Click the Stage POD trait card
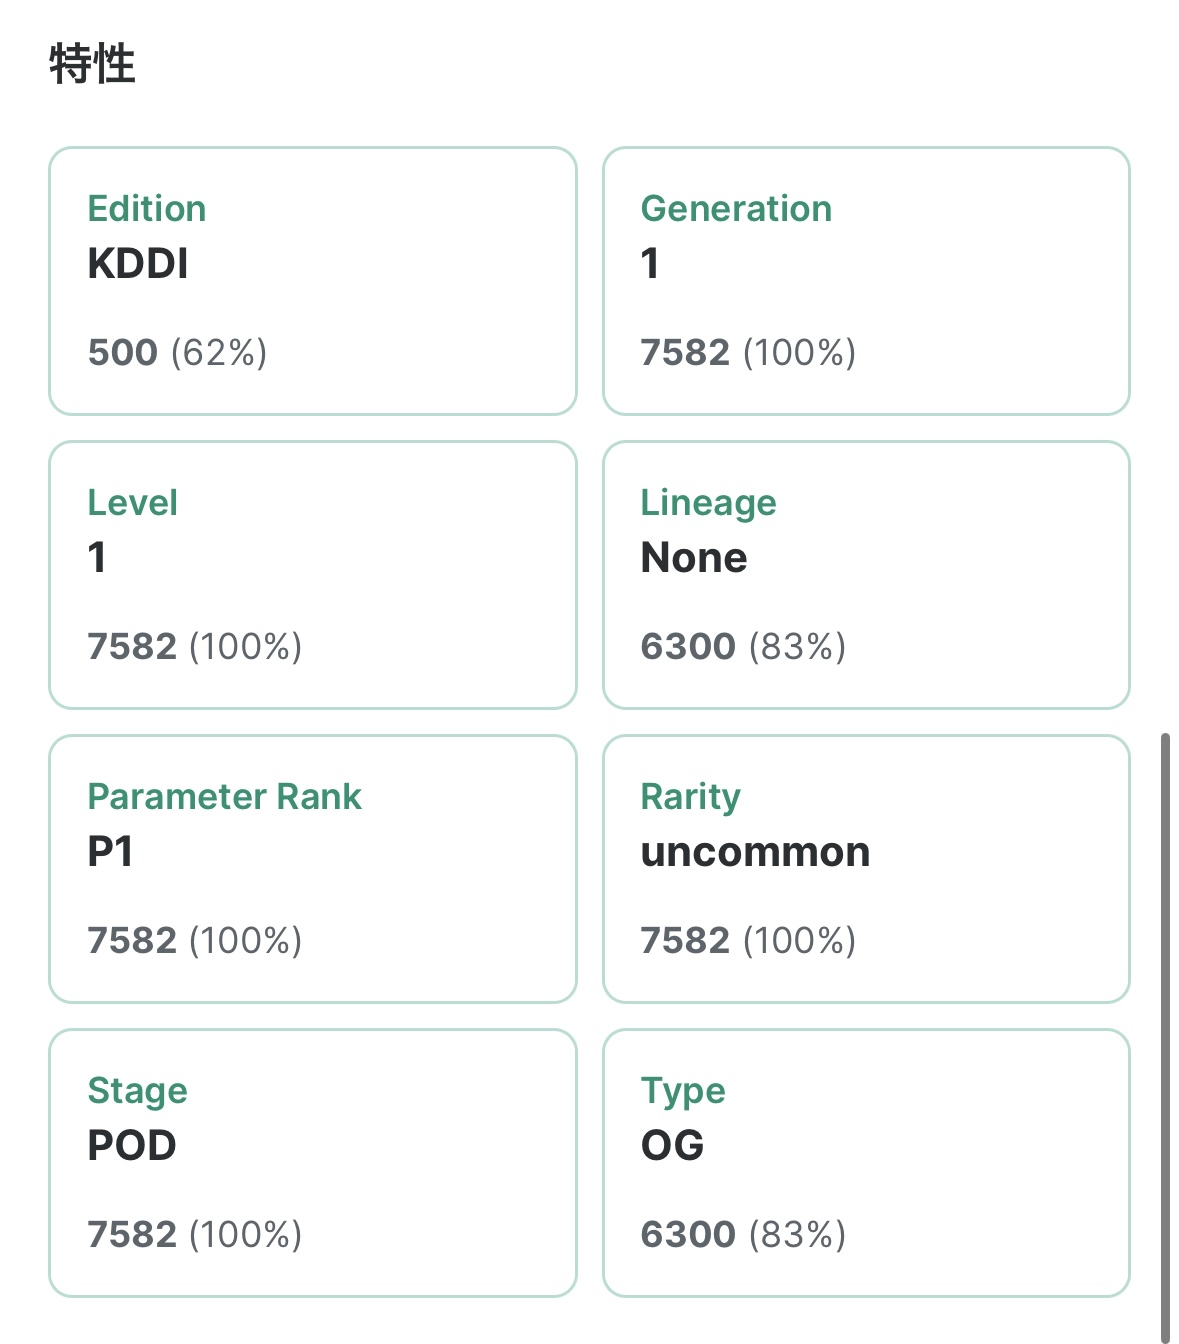This screenshot has width=1179, height=1344. pyautogui.click(x=312, y=1163)
